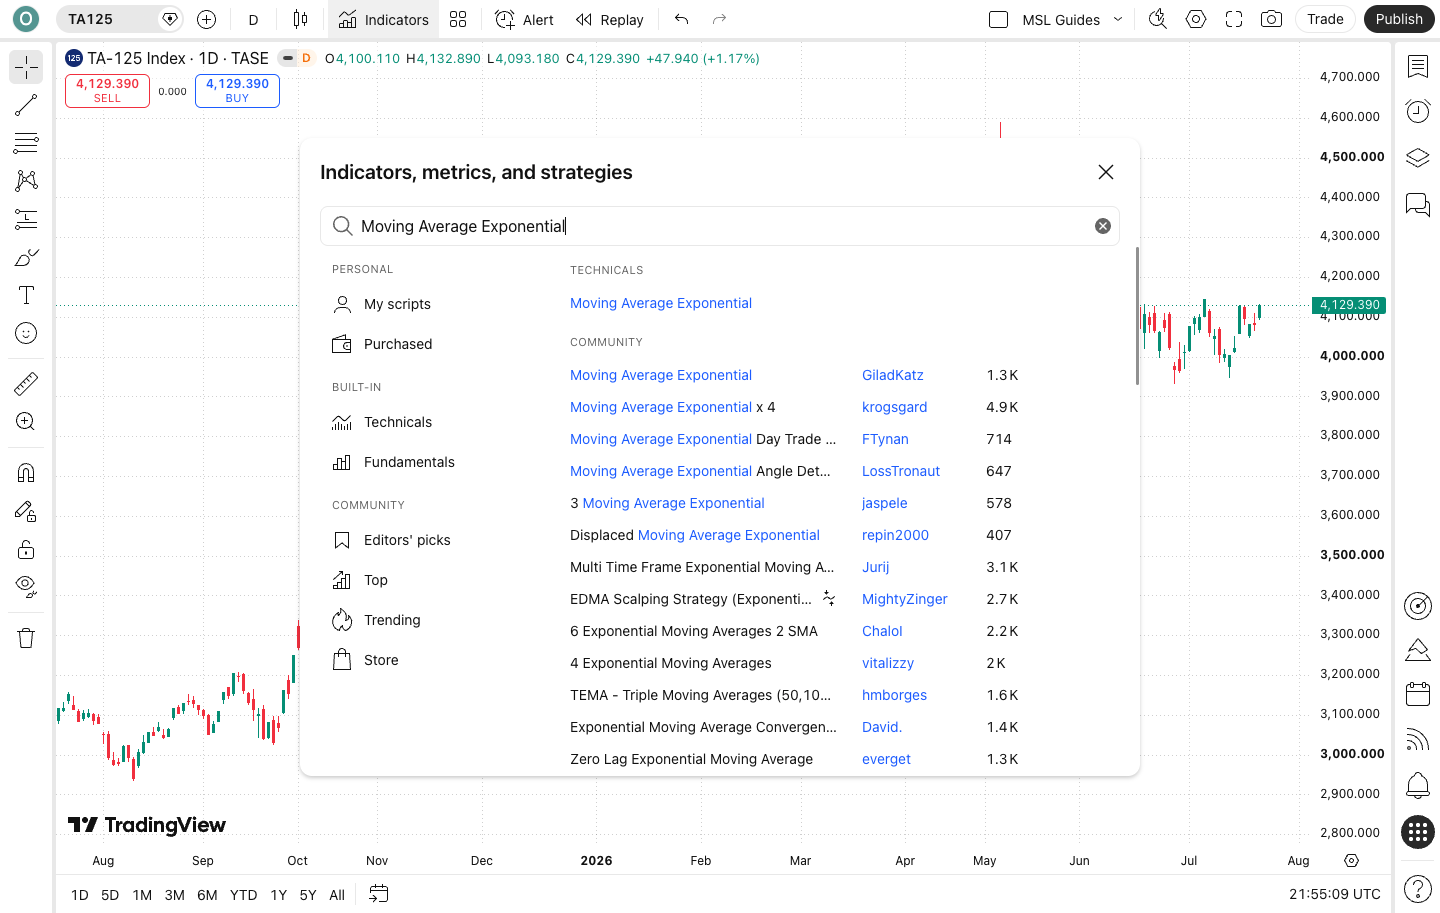Publish the chart idea

point(1399,19)
